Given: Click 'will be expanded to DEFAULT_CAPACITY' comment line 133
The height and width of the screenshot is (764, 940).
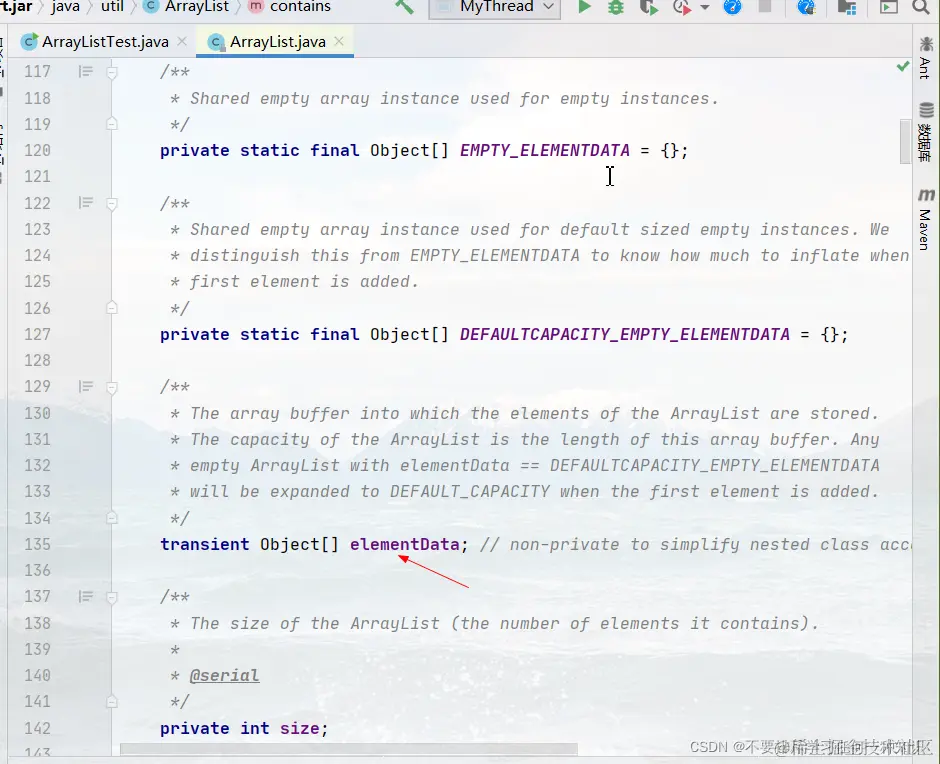Looking at the screenshot, I should pos(370,492).
